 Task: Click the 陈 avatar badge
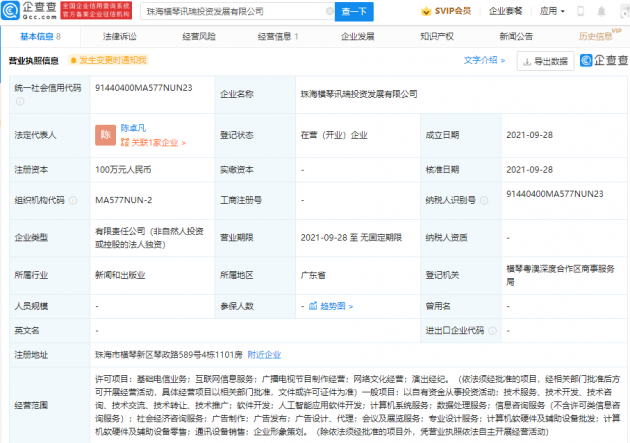[x=105, y=135]
